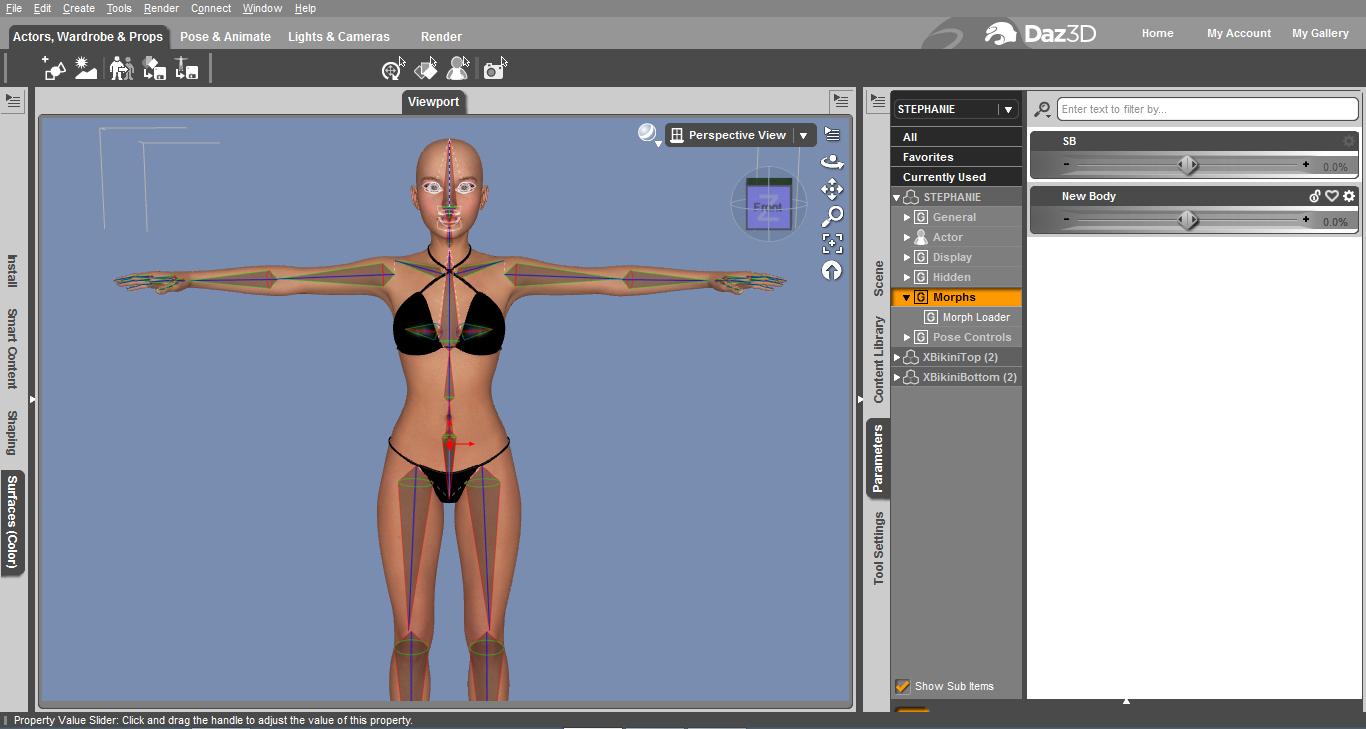Open the My Gallery link
The height and width of the screenshot is (729, 1366).
(x=1320, y=33)
